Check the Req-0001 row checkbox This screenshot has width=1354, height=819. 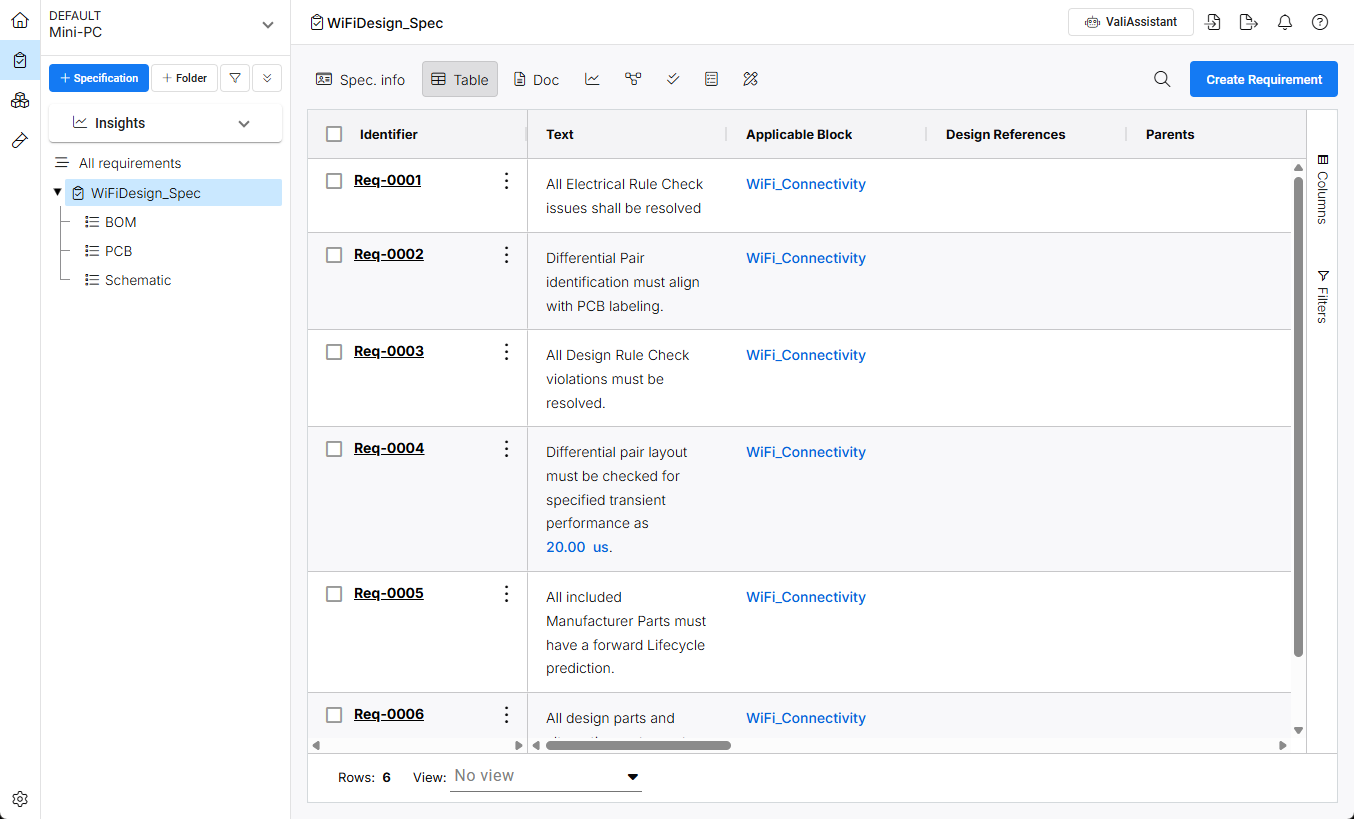pos(334,181)
